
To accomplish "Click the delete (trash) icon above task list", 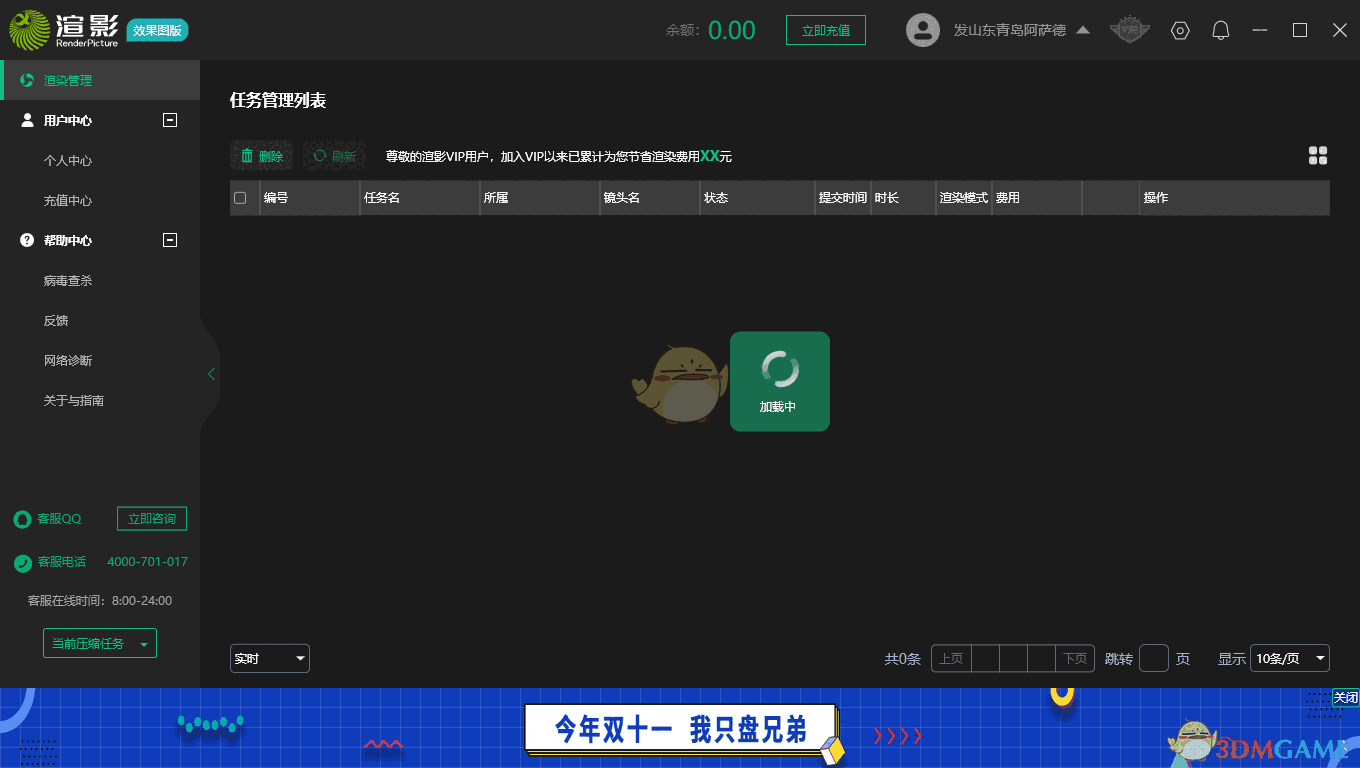I will pyautogui.click(x=247, y=155).
